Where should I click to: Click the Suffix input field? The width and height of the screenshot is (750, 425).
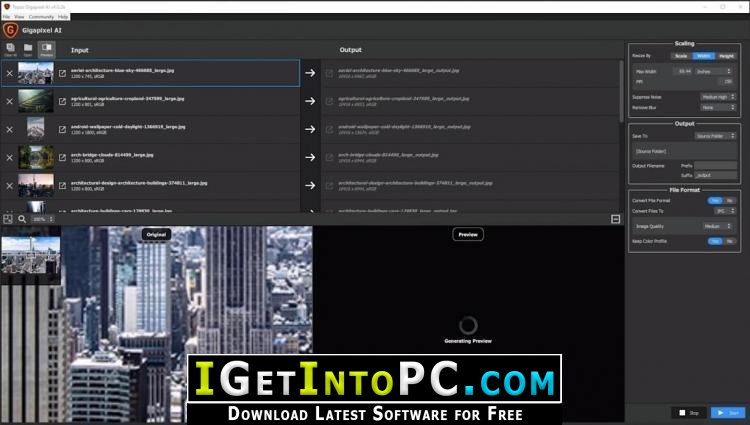point(715,175)
